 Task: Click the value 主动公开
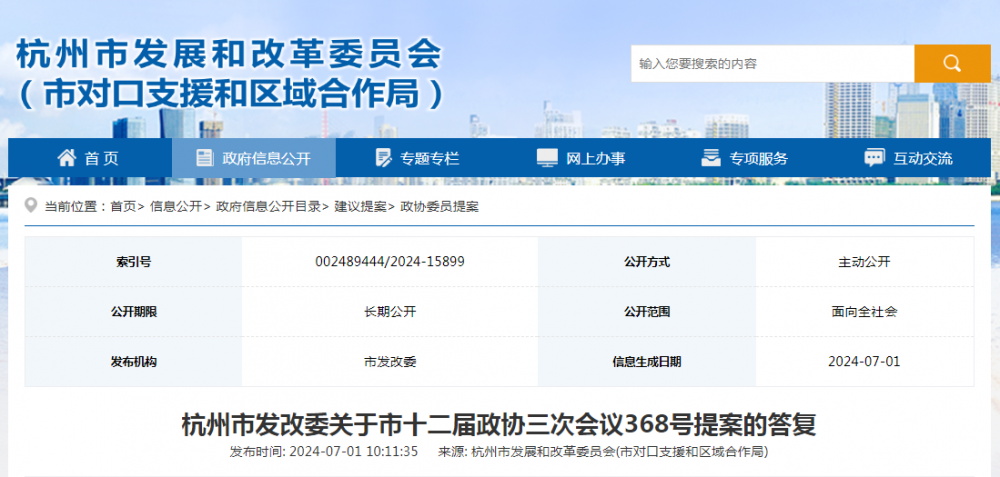click(864, 261)
